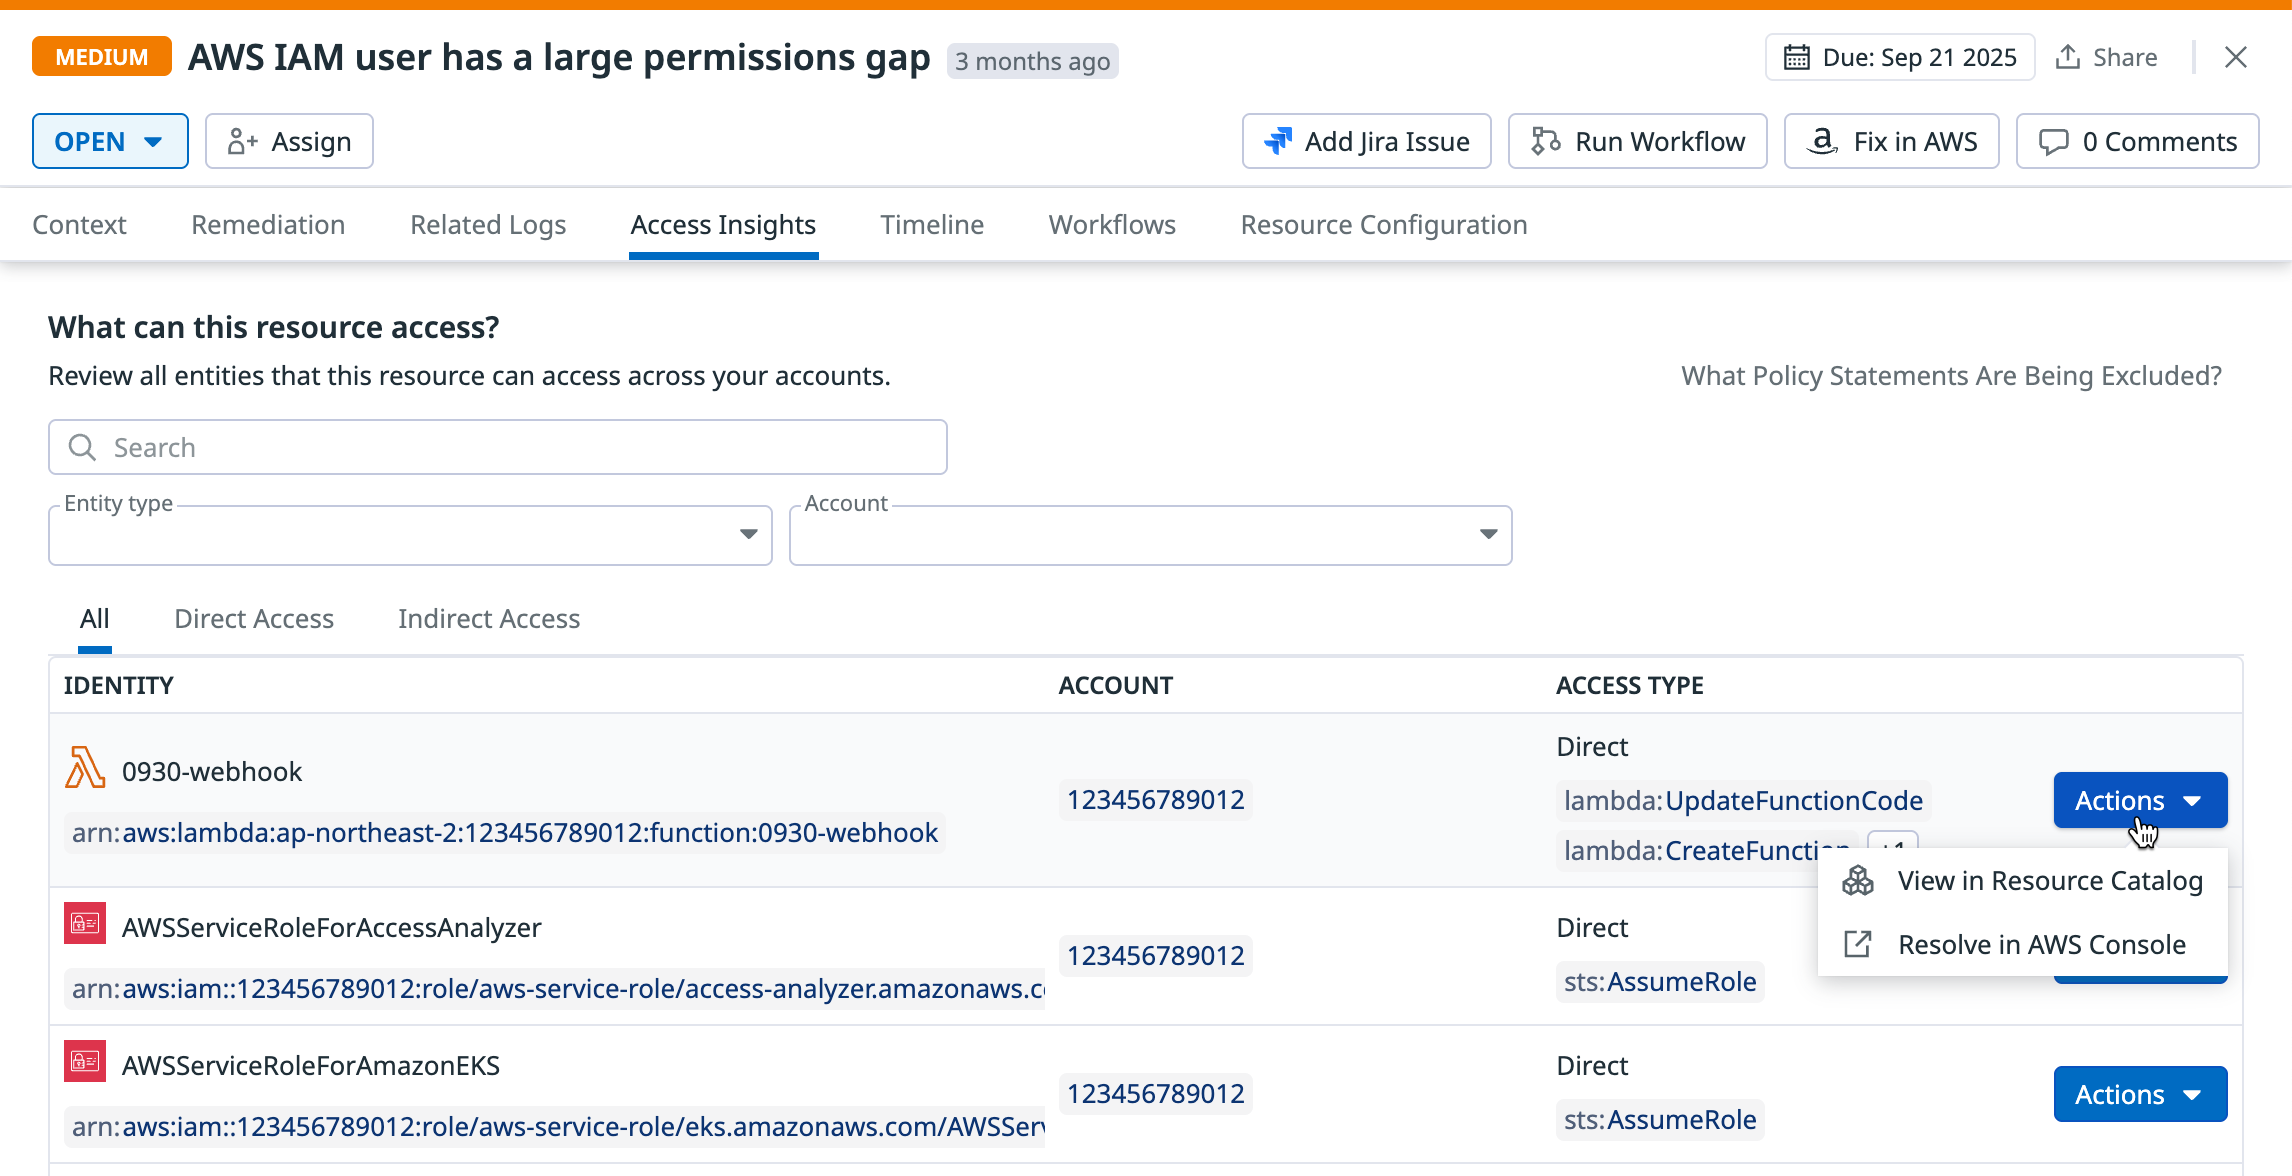
Task: Click the calendar icon beside the due date
Action: click(1797, 57)
